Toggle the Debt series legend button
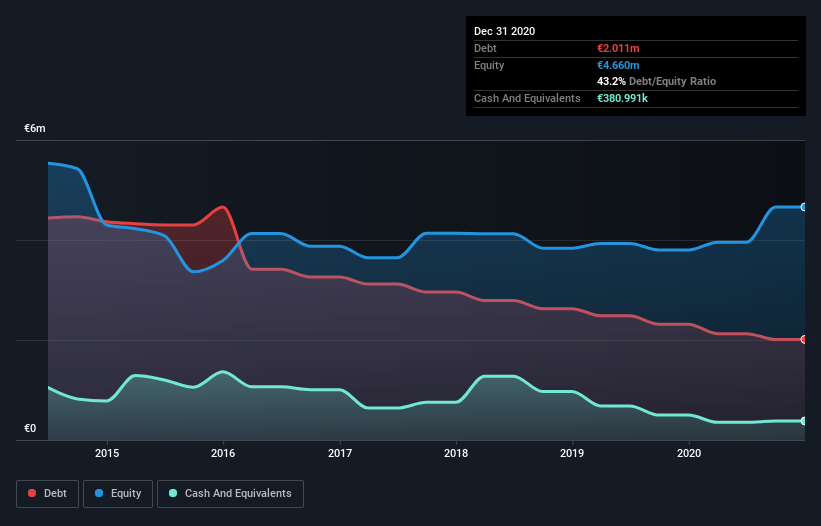The width and height of the screenshot is (821, 526). coord(48,494)
